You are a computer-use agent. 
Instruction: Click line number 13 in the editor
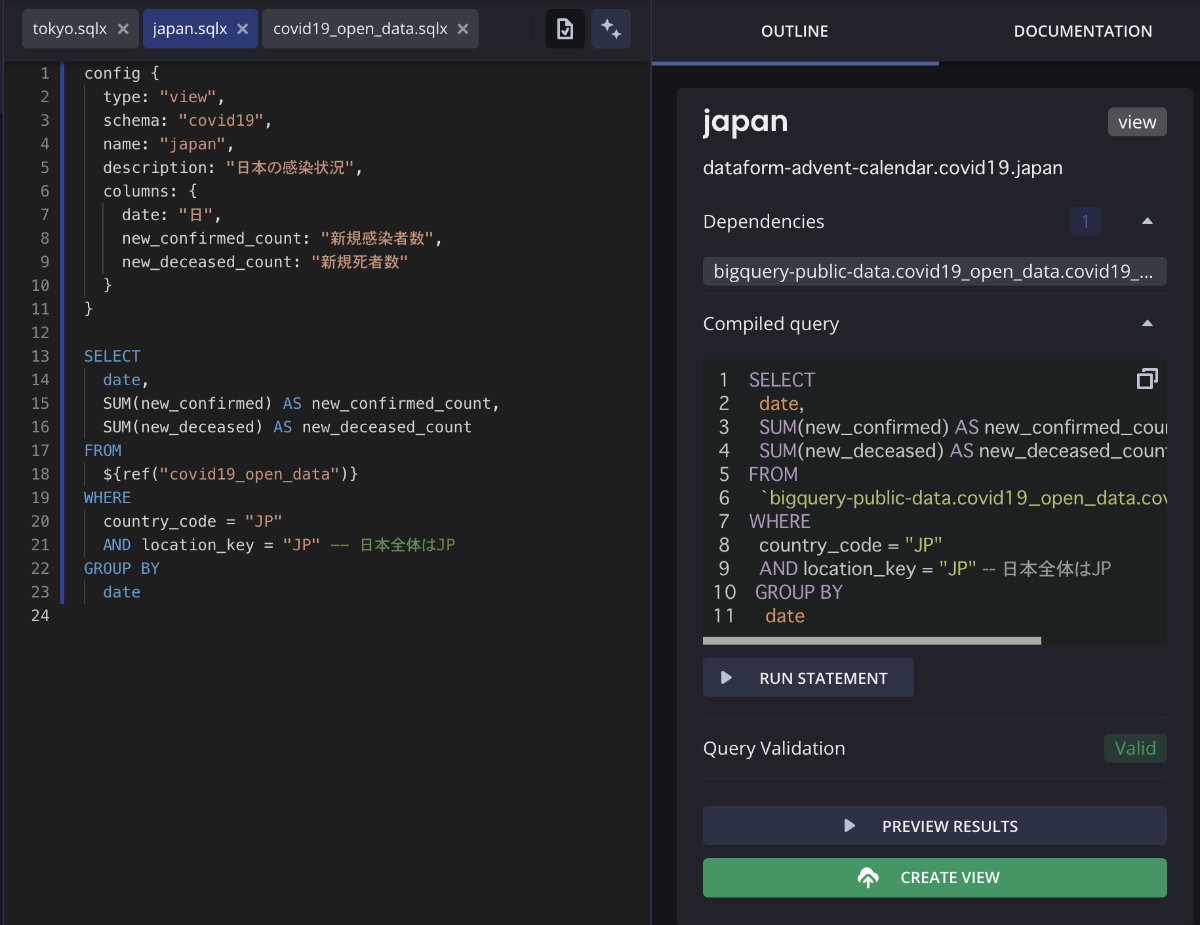(x=40, y=356)
